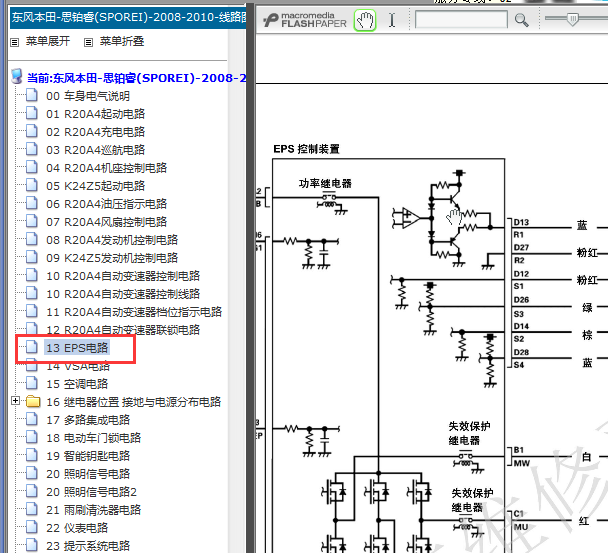The height and width of the screenshot is (553, 608).
Task: Click the page icon of 23 提示系统电路
Action: 32,545
